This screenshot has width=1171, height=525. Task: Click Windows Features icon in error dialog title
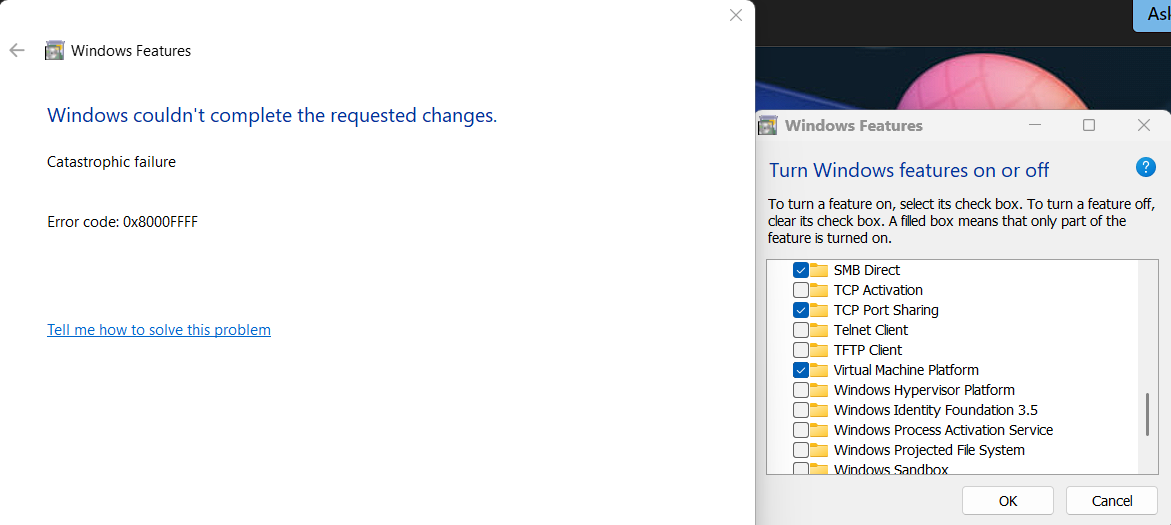[x=55, y=51]
